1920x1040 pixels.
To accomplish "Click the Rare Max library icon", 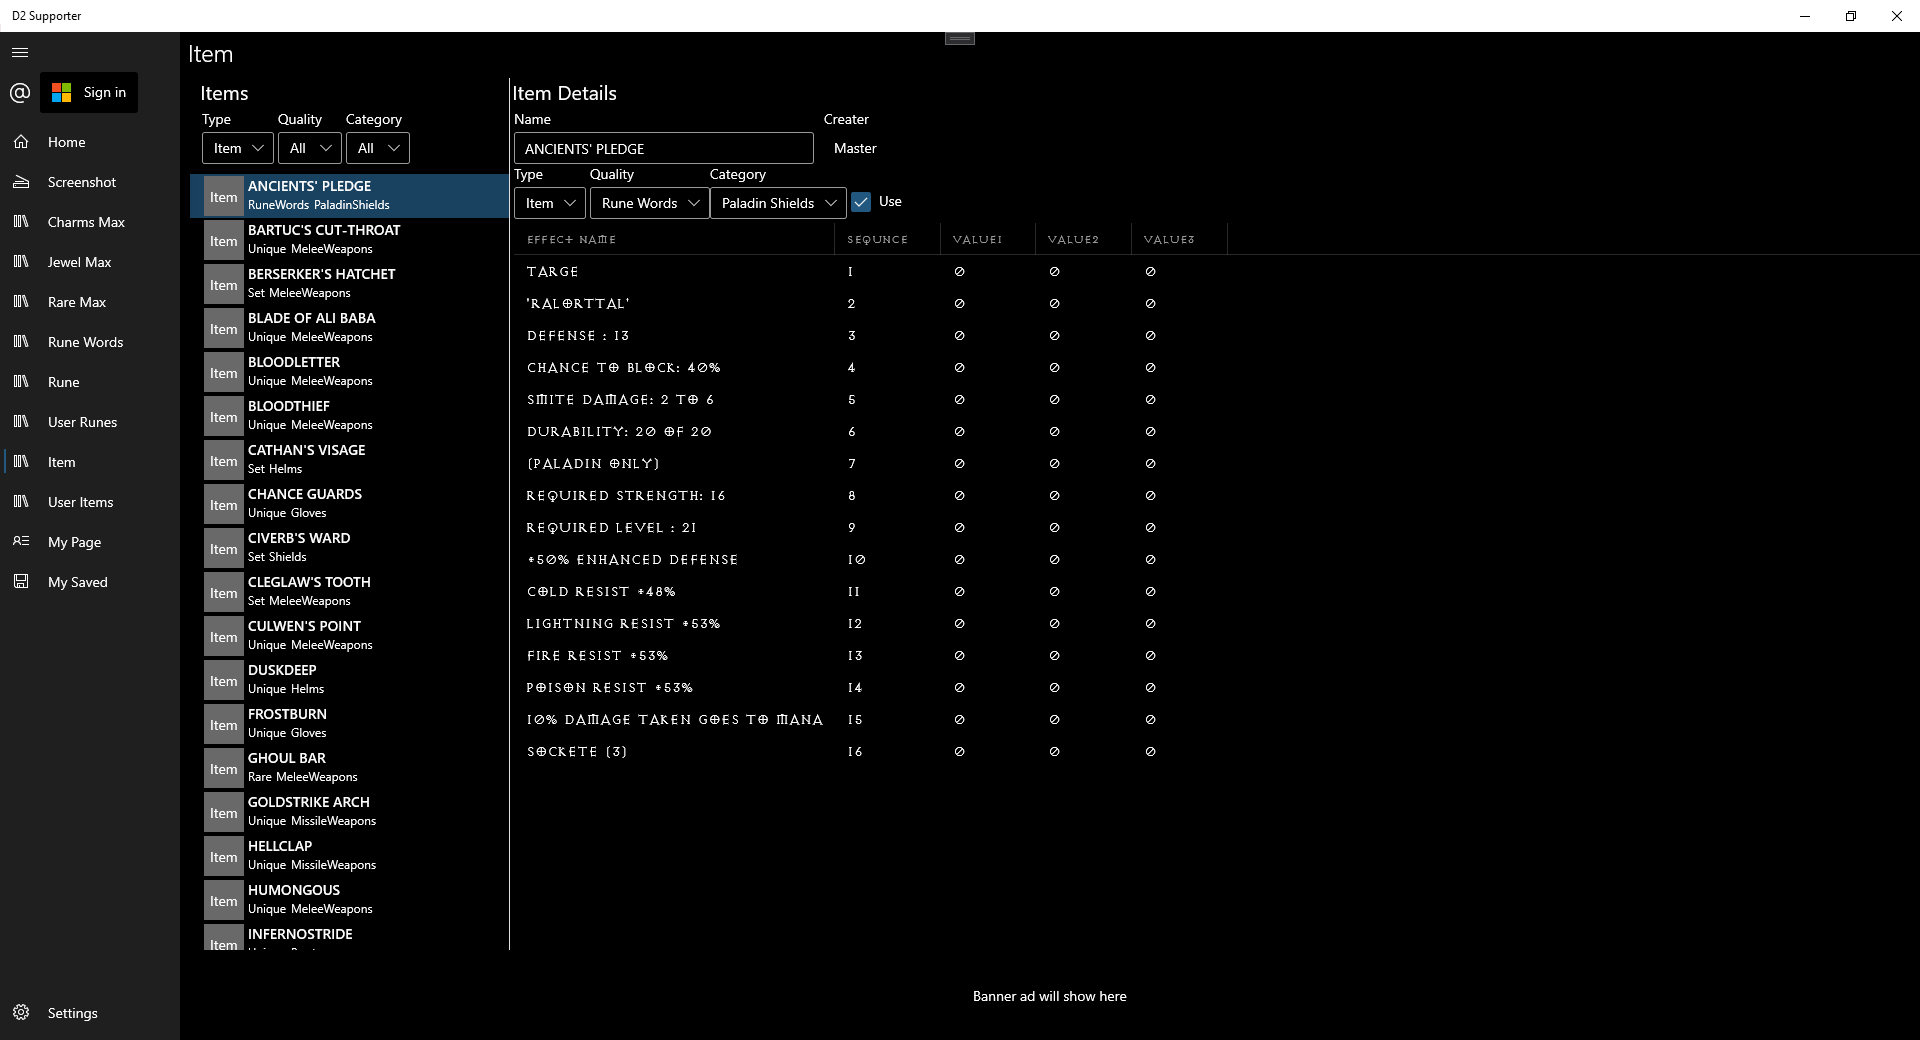I will click(21, 302).
